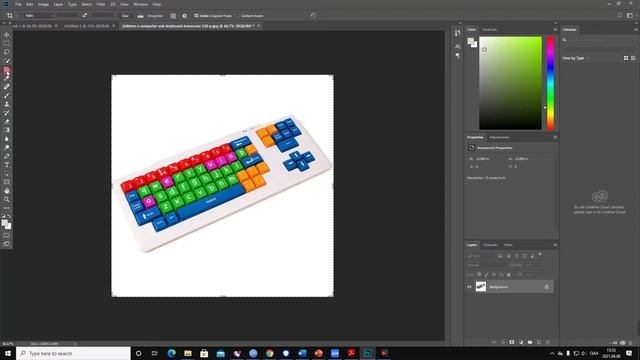
Task: Toggle lock transparent pixels in the Layers panel
Action: 479,275
